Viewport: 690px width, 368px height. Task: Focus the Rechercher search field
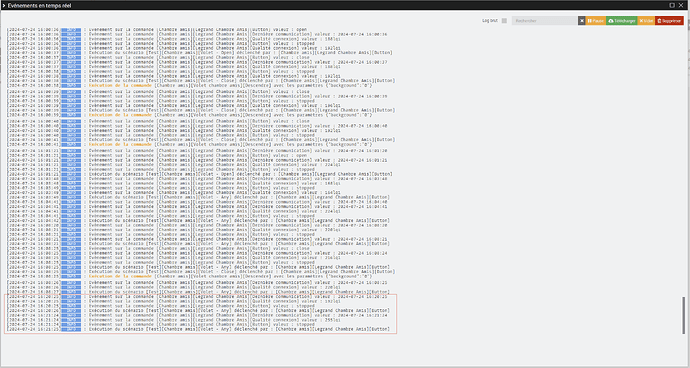point(544,21)
